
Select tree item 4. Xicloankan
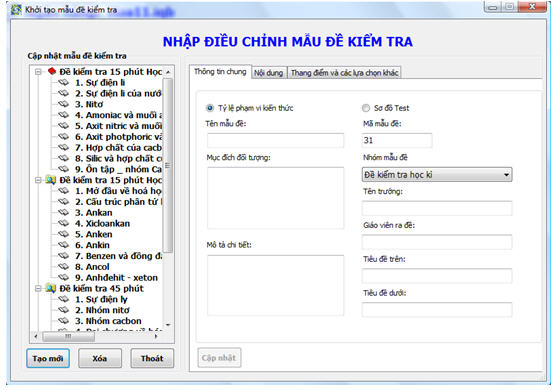102,223
